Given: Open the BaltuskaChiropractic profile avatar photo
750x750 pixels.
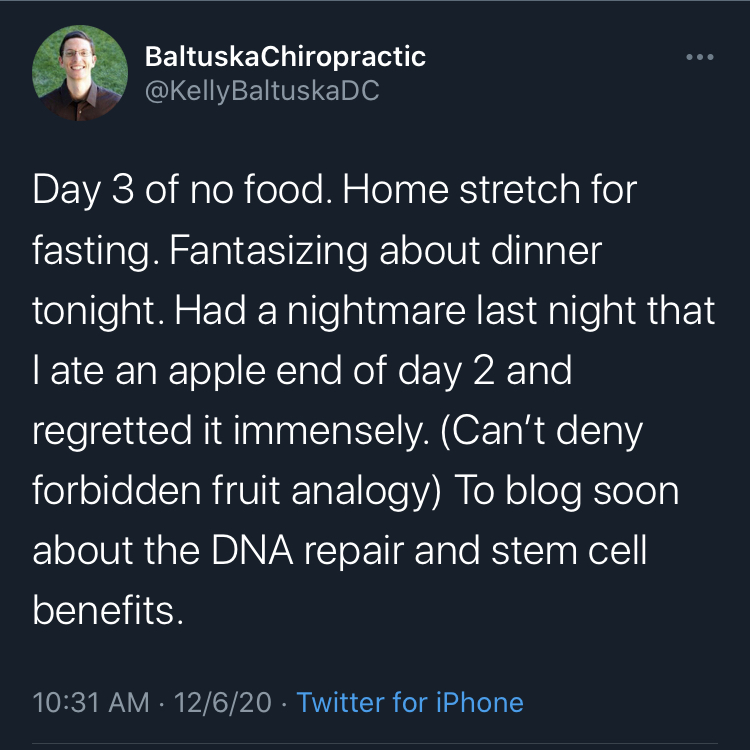Looking at the screenshot, I should tap(80, 73).
